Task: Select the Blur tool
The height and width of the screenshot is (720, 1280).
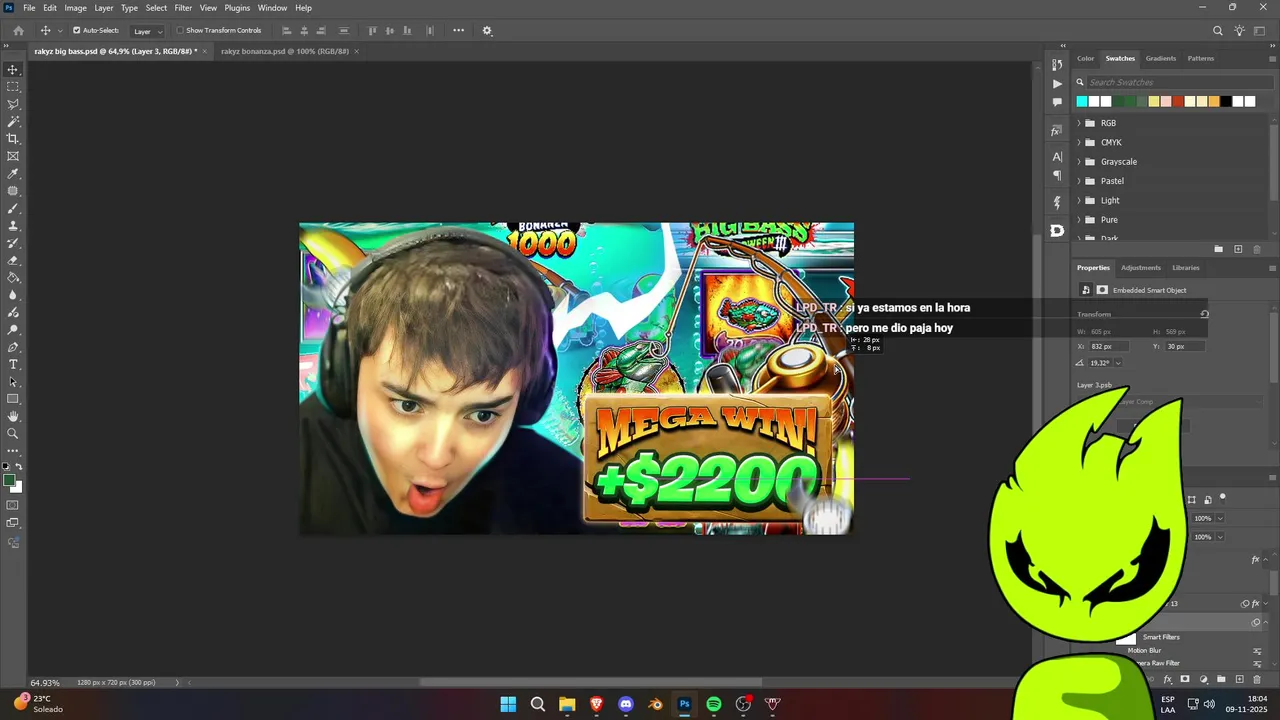Action: [13, 295]
